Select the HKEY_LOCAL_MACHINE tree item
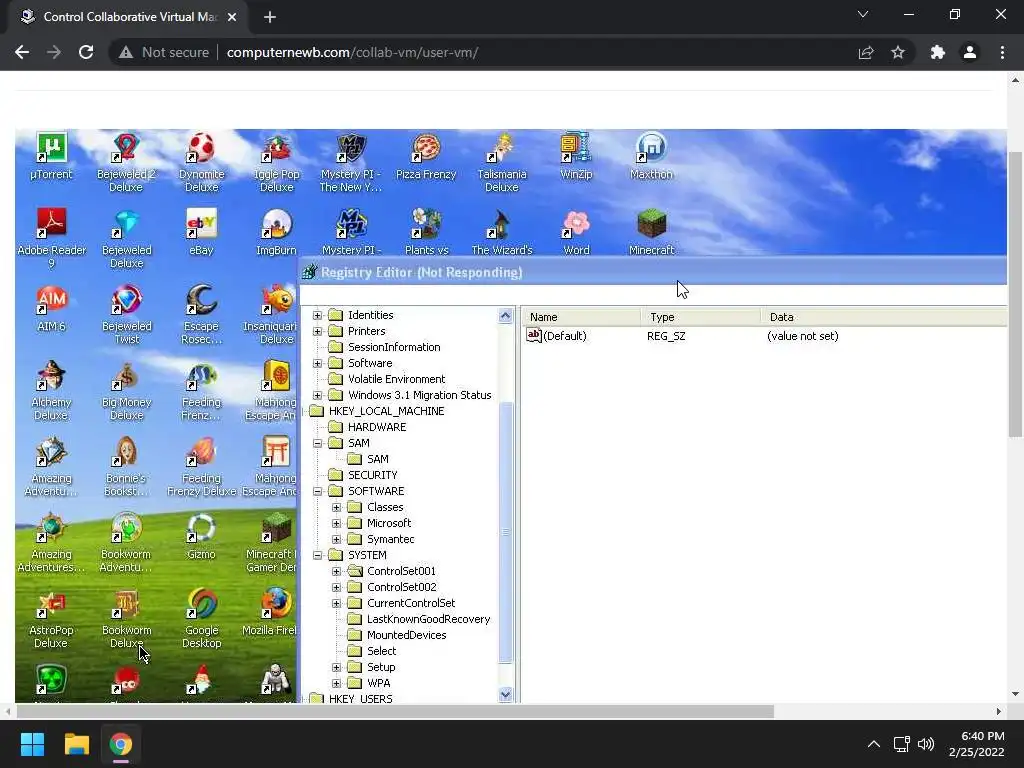This screenshot has width=1024, height=768. (386, 411)
